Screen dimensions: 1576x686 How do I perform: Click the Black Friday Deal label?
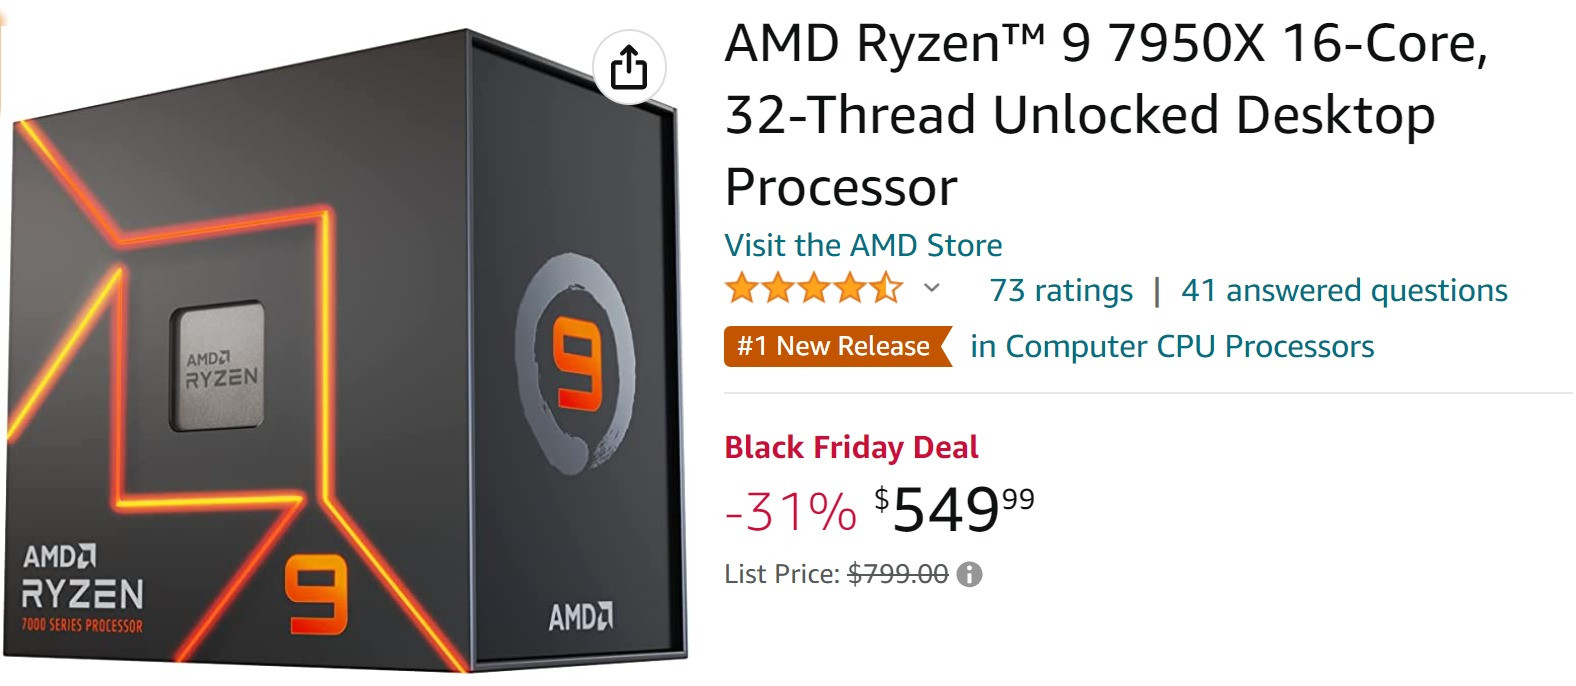coord(851,447)
